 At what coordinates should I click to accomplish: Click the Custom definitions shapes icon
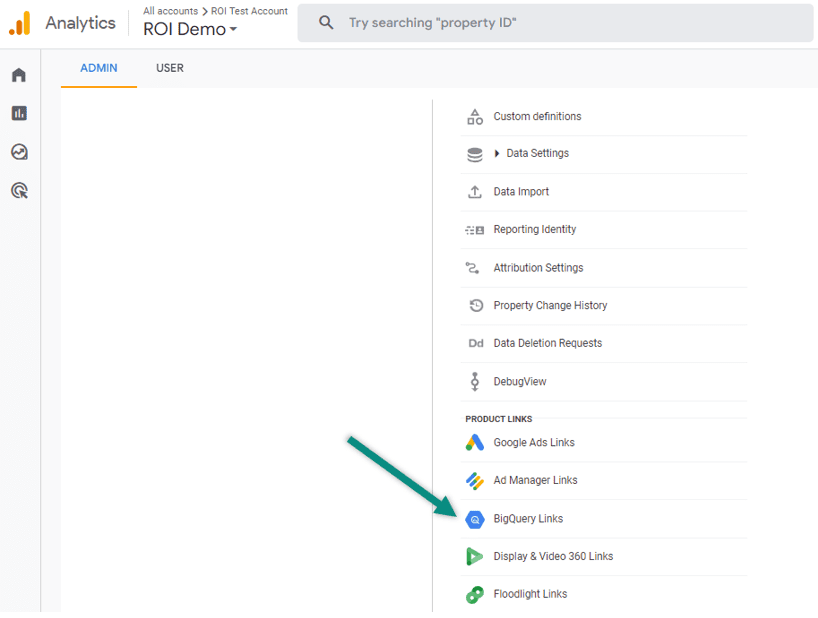475,117
